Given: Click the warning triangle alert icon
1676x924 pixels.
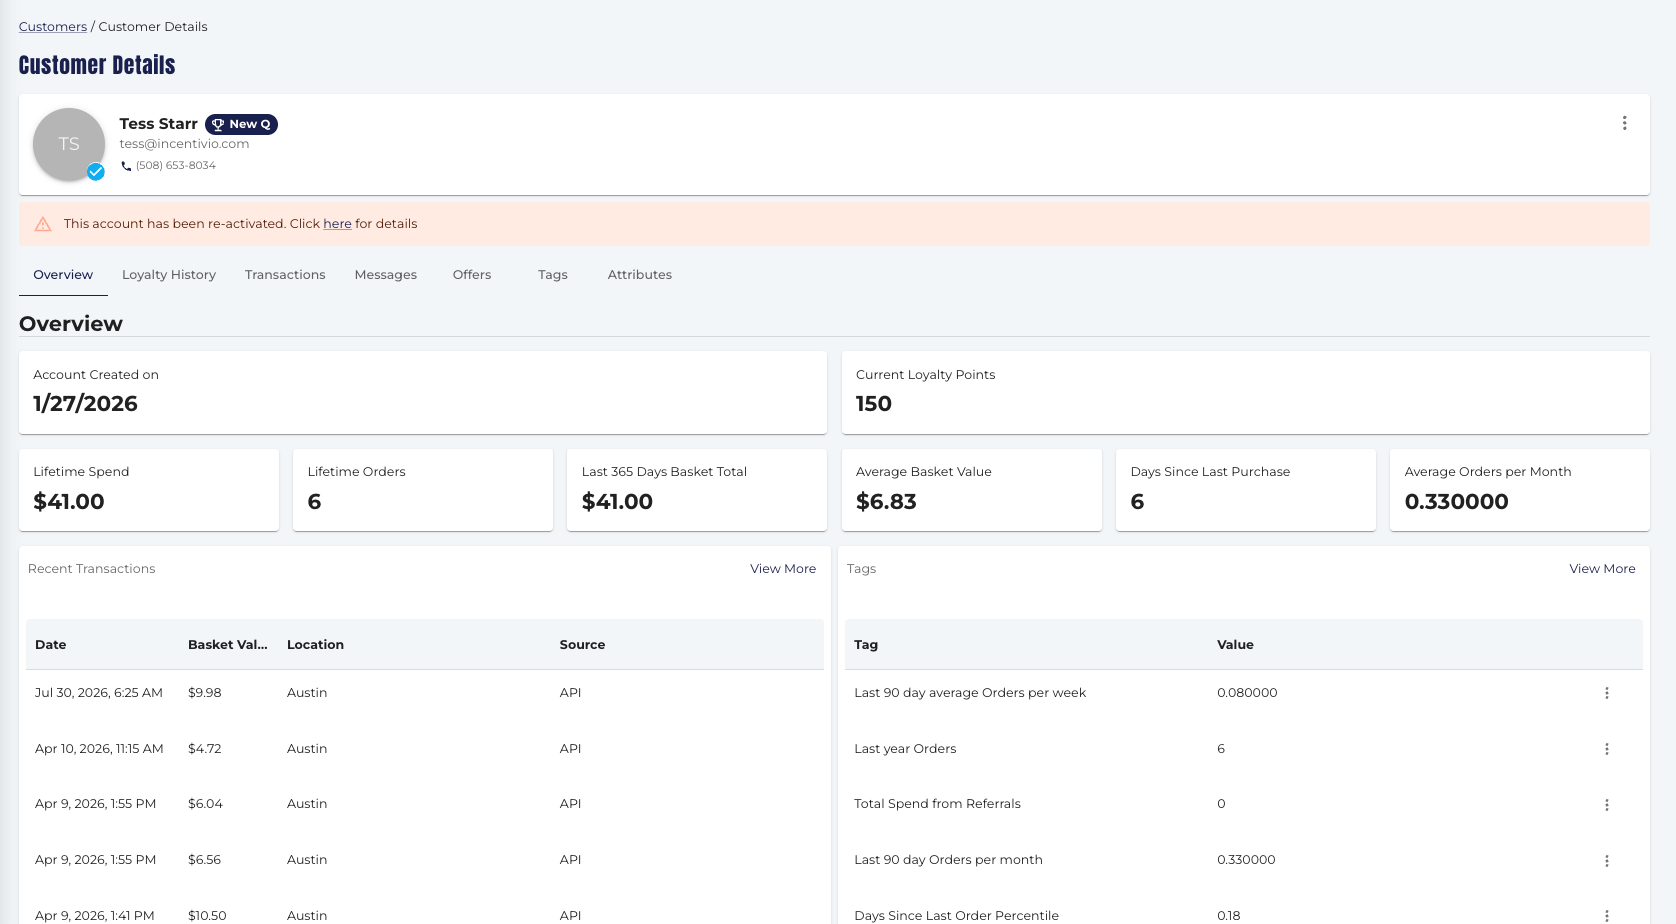Looking at the screenshot, I should point(43,224).
